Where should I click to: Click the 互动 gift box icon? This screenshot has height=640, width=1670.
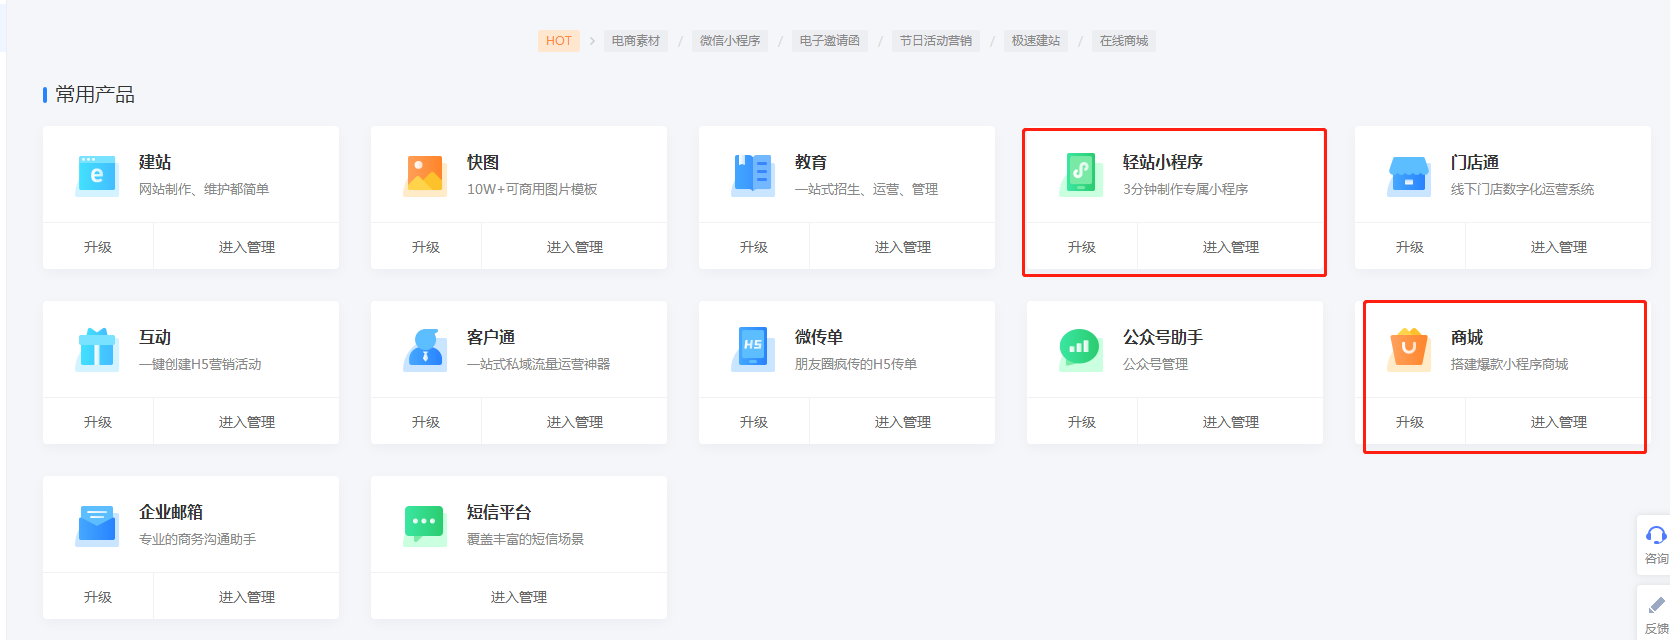97,350
